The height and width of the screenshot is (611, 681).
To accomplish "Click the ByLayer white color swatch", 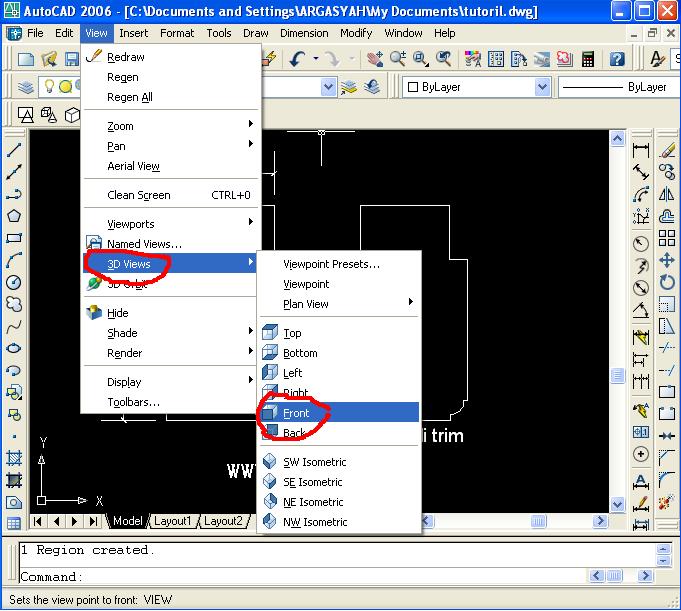I will point(413,87).
